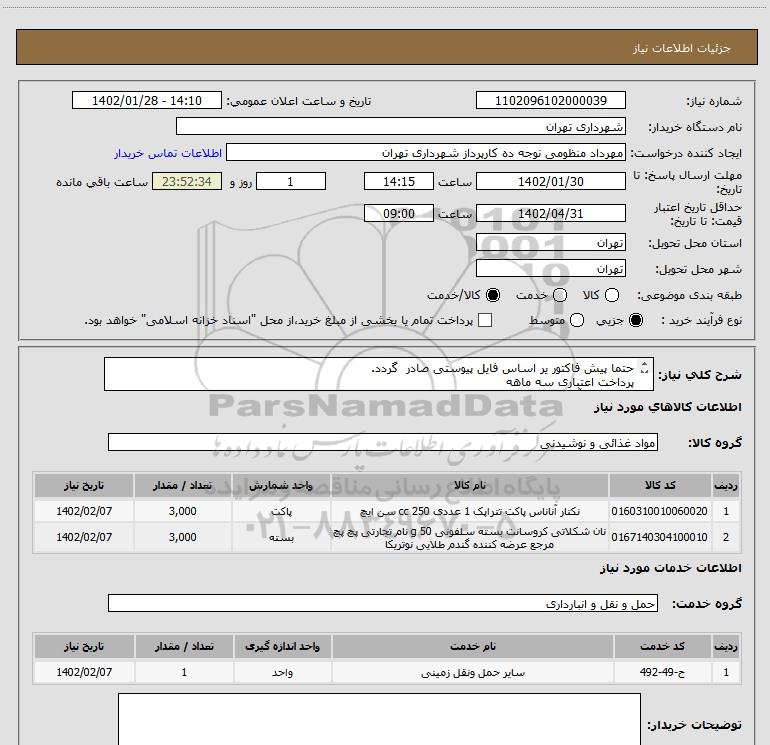Select the کالا radio button
The height and width of the screenshot is (745, 770).
point(612,295)
